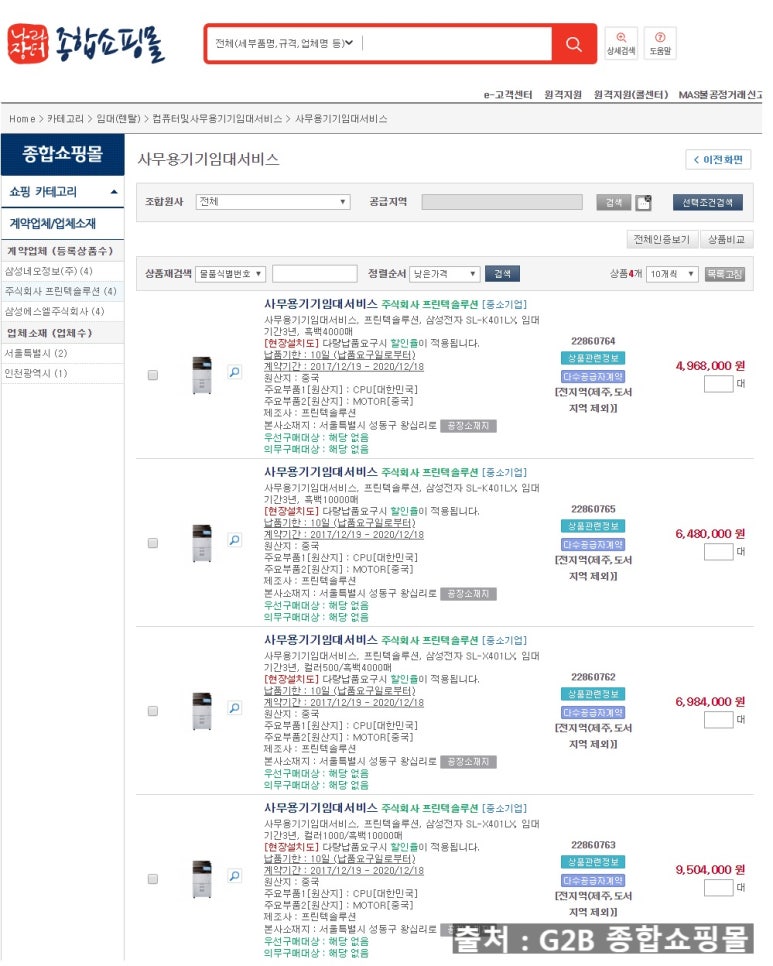This screenshot has width=773, height=966.
Task: Click 공장소재지 button of product 22860764
Action: (468, 426)
